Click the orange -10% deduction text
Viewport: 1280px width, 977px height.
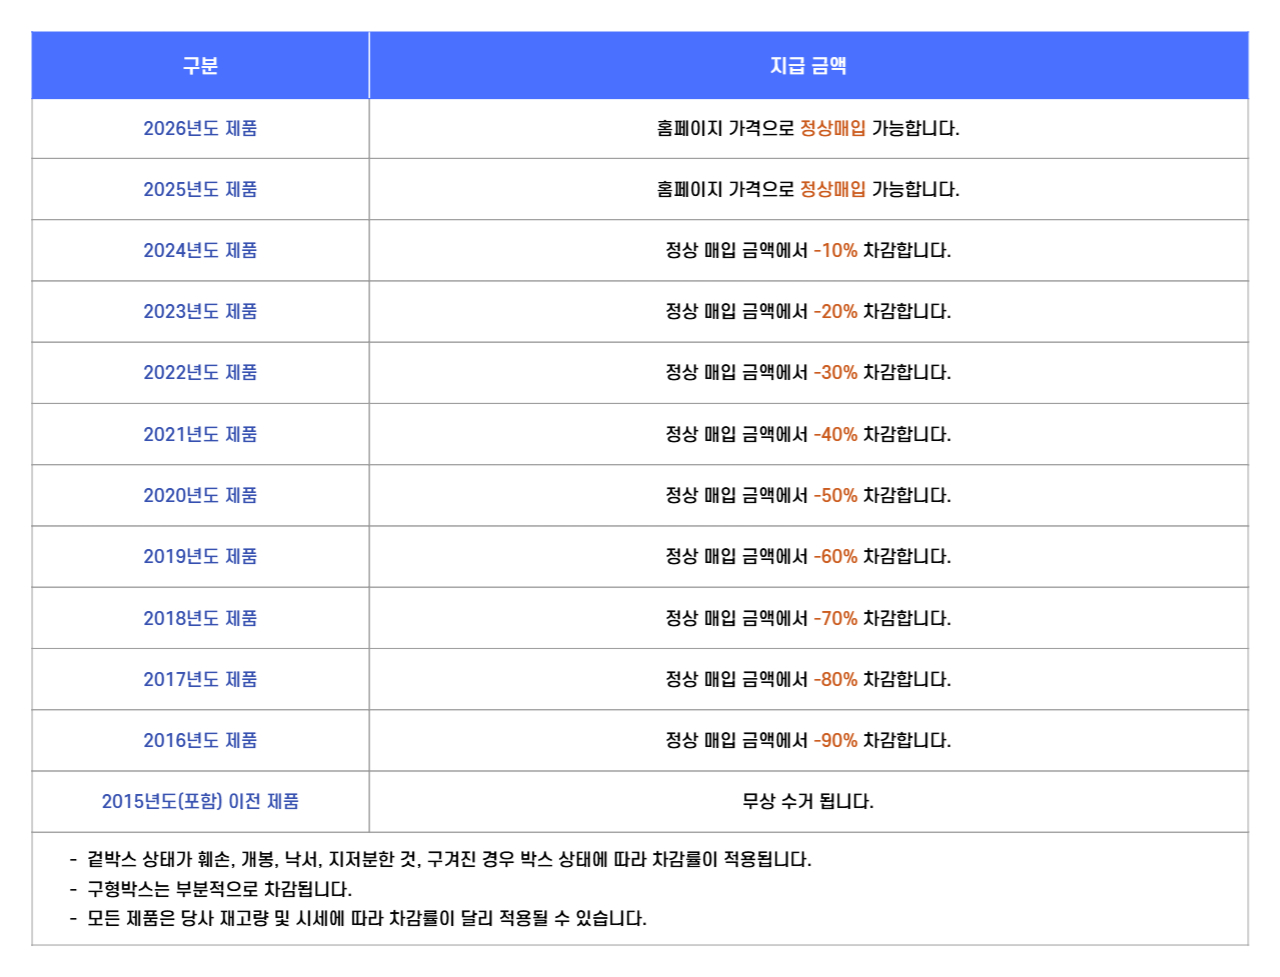point(836,250)
